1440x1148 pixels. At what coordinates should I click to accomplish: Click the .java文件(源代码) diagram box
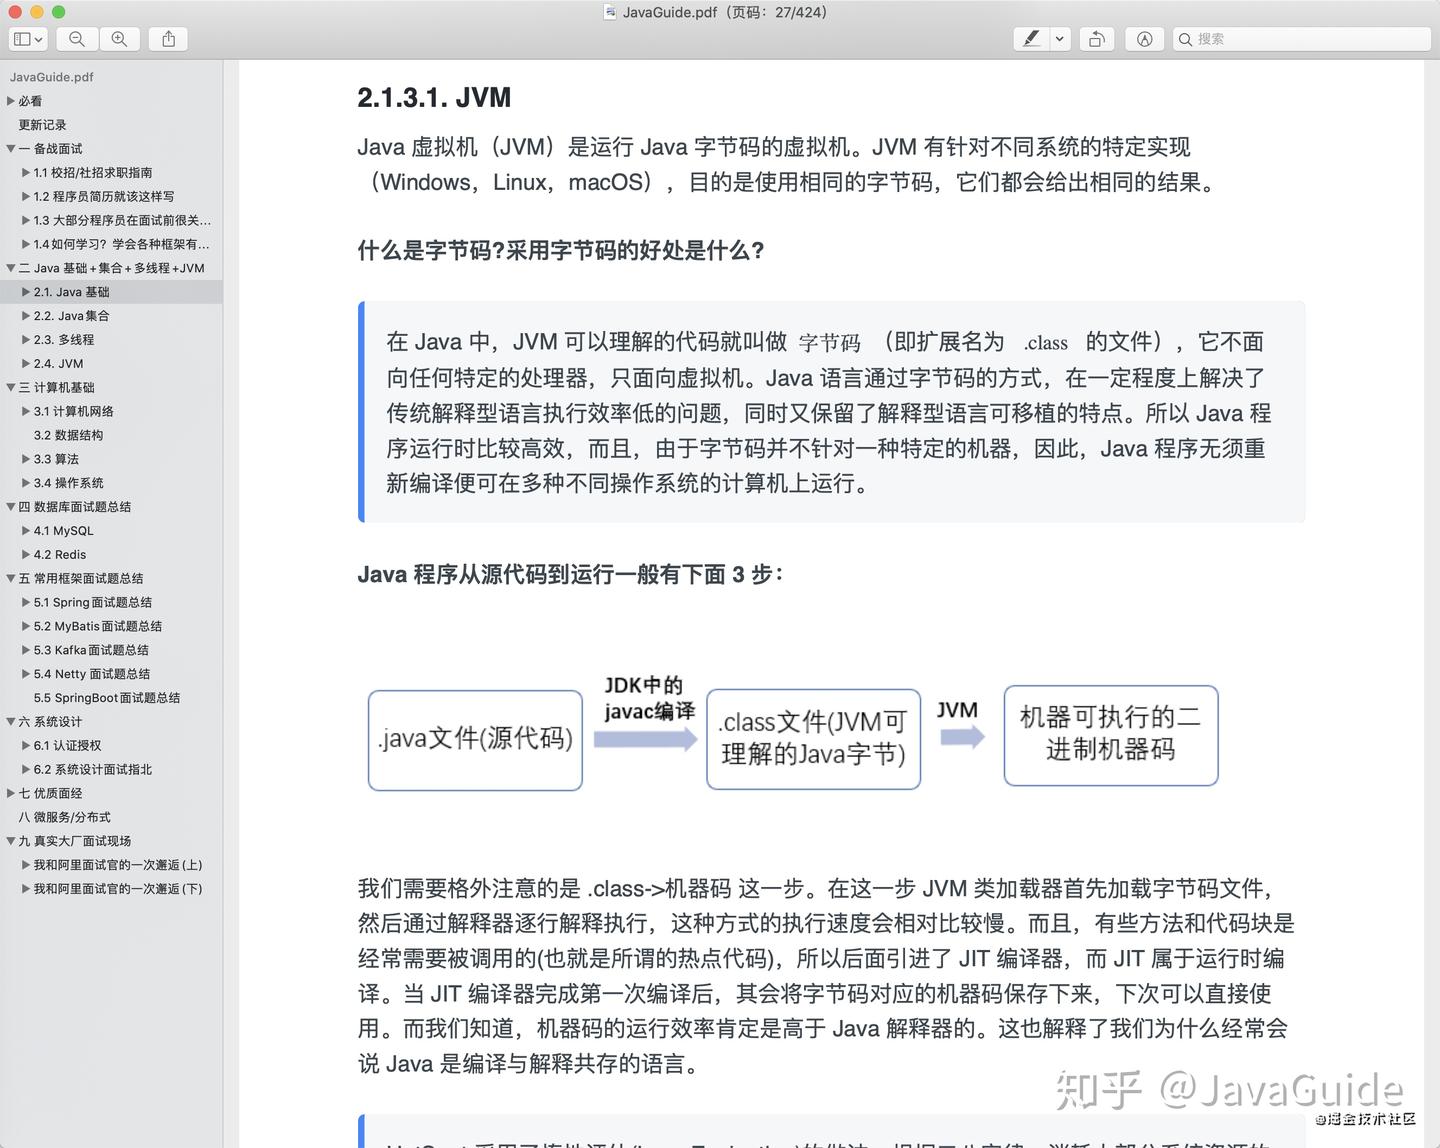tap(475, 740)
